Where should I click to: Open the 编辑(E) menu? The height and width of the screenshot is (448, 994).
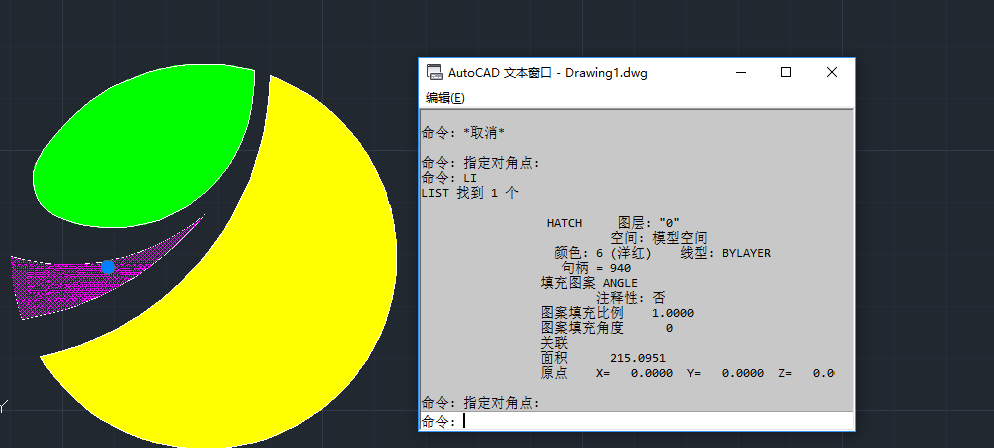(x=445, y=98)
